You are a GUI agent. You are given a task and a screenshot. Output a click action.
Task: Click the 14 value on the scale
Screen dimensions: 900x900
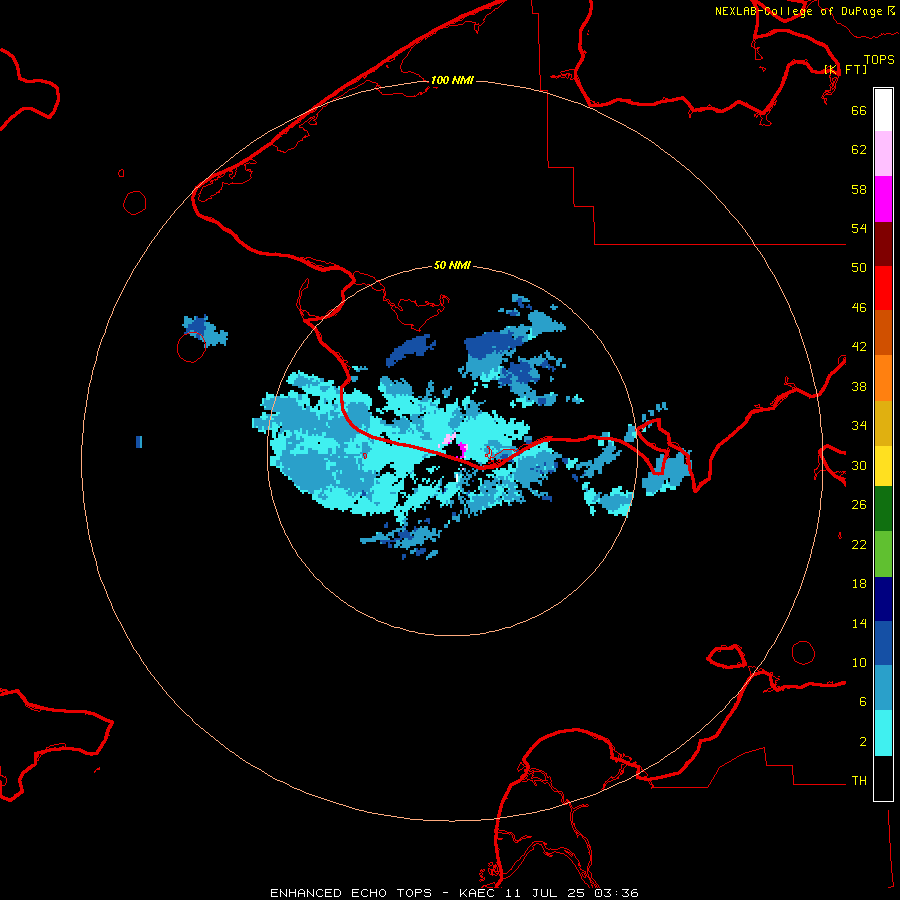tap(859, 623)
